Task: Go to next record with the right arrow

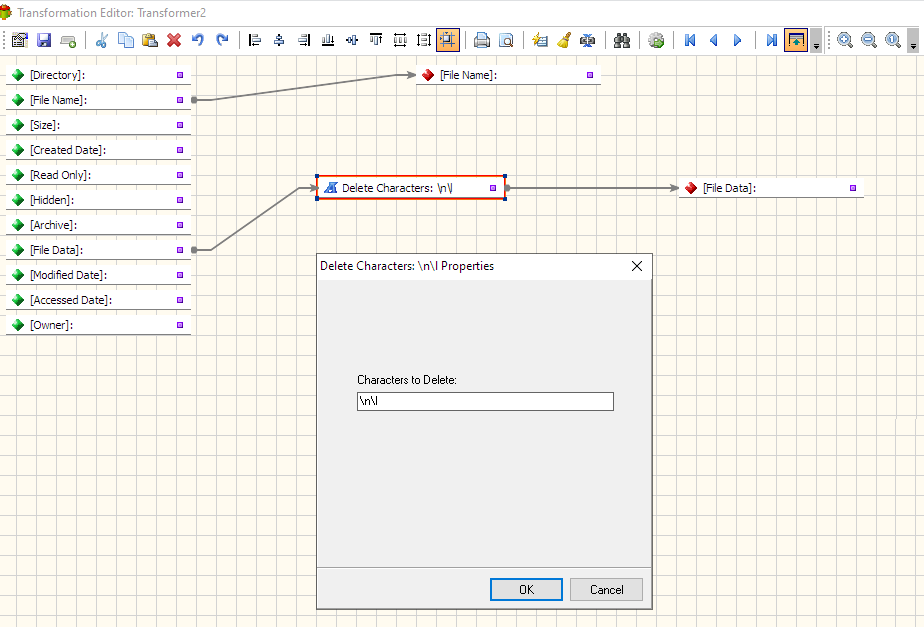Action: coord(737,40)
